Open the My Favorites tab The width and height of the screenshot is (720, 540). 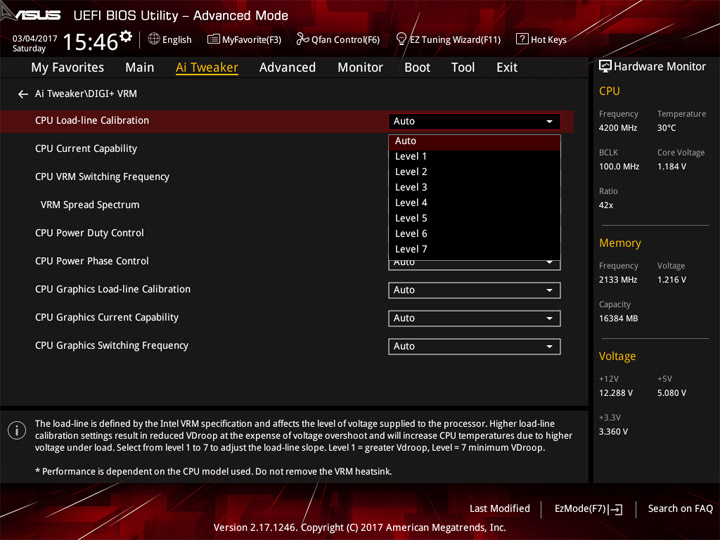point(68,68)
